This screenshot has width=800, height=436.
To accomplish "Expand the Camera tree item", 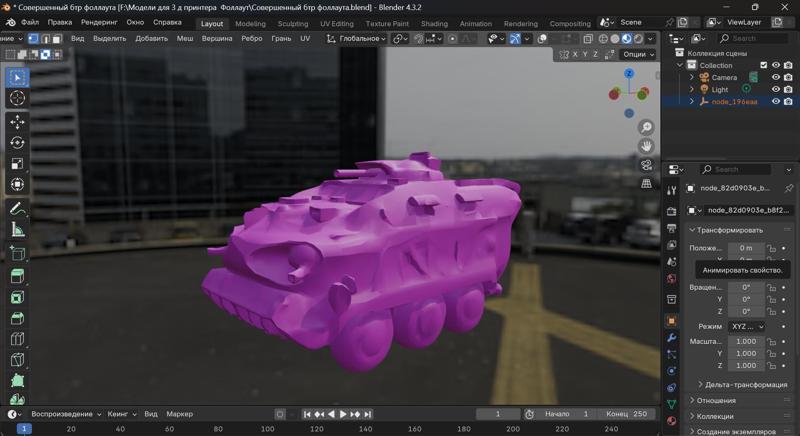I will coord(692,78).
